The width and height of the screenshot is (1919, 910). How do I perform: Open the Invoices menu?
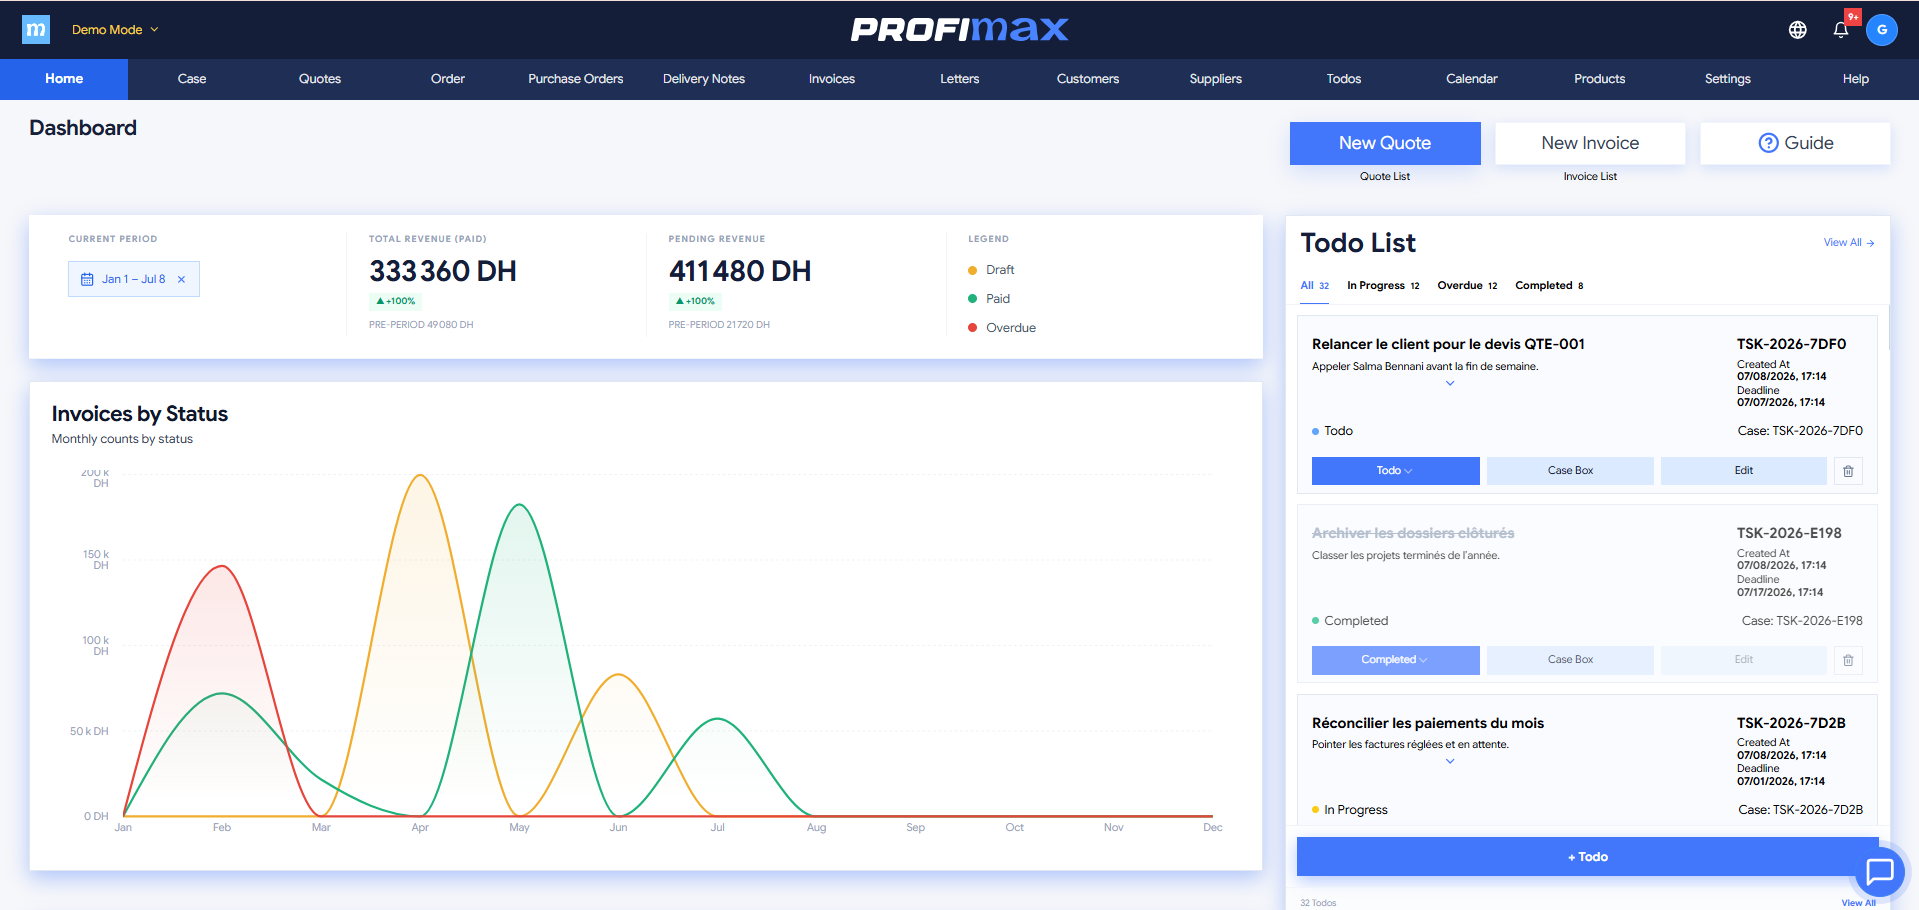point(832,79)
